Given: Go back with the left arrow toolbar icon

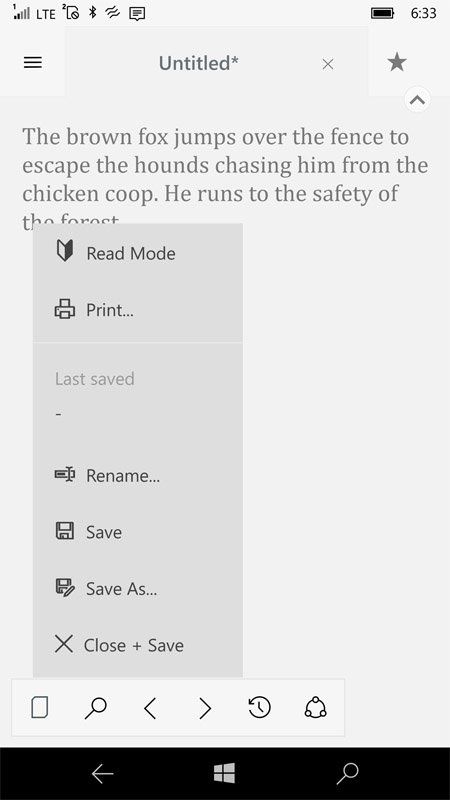Looking at the screenshot, I should point(150,708).
